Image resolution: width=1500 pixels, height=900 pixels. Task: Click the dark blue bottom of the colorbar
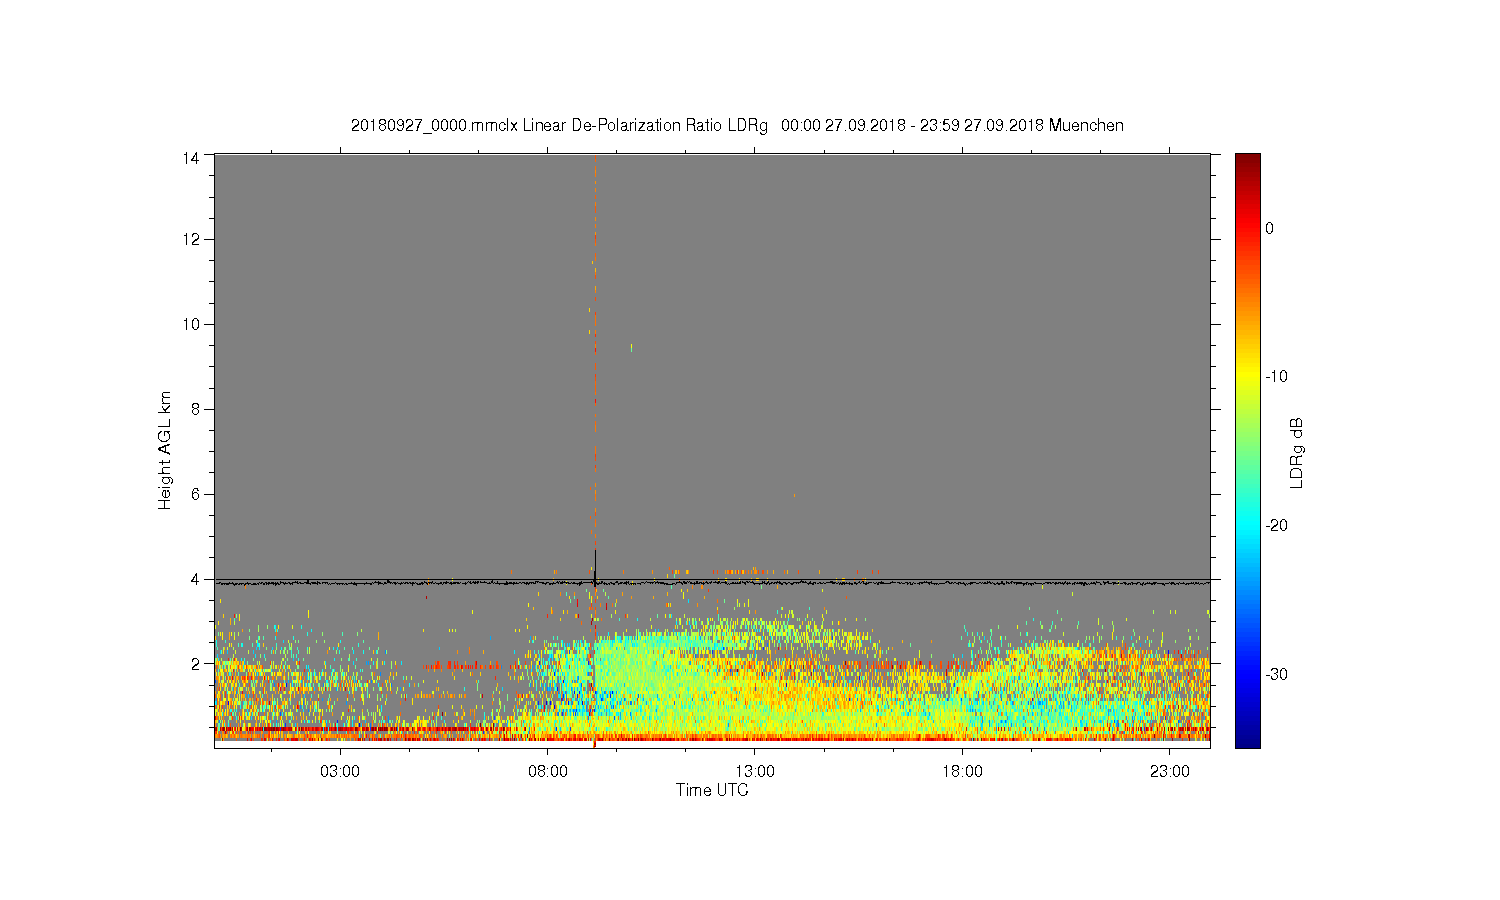pyautogui.click(x=1248, y=738)
